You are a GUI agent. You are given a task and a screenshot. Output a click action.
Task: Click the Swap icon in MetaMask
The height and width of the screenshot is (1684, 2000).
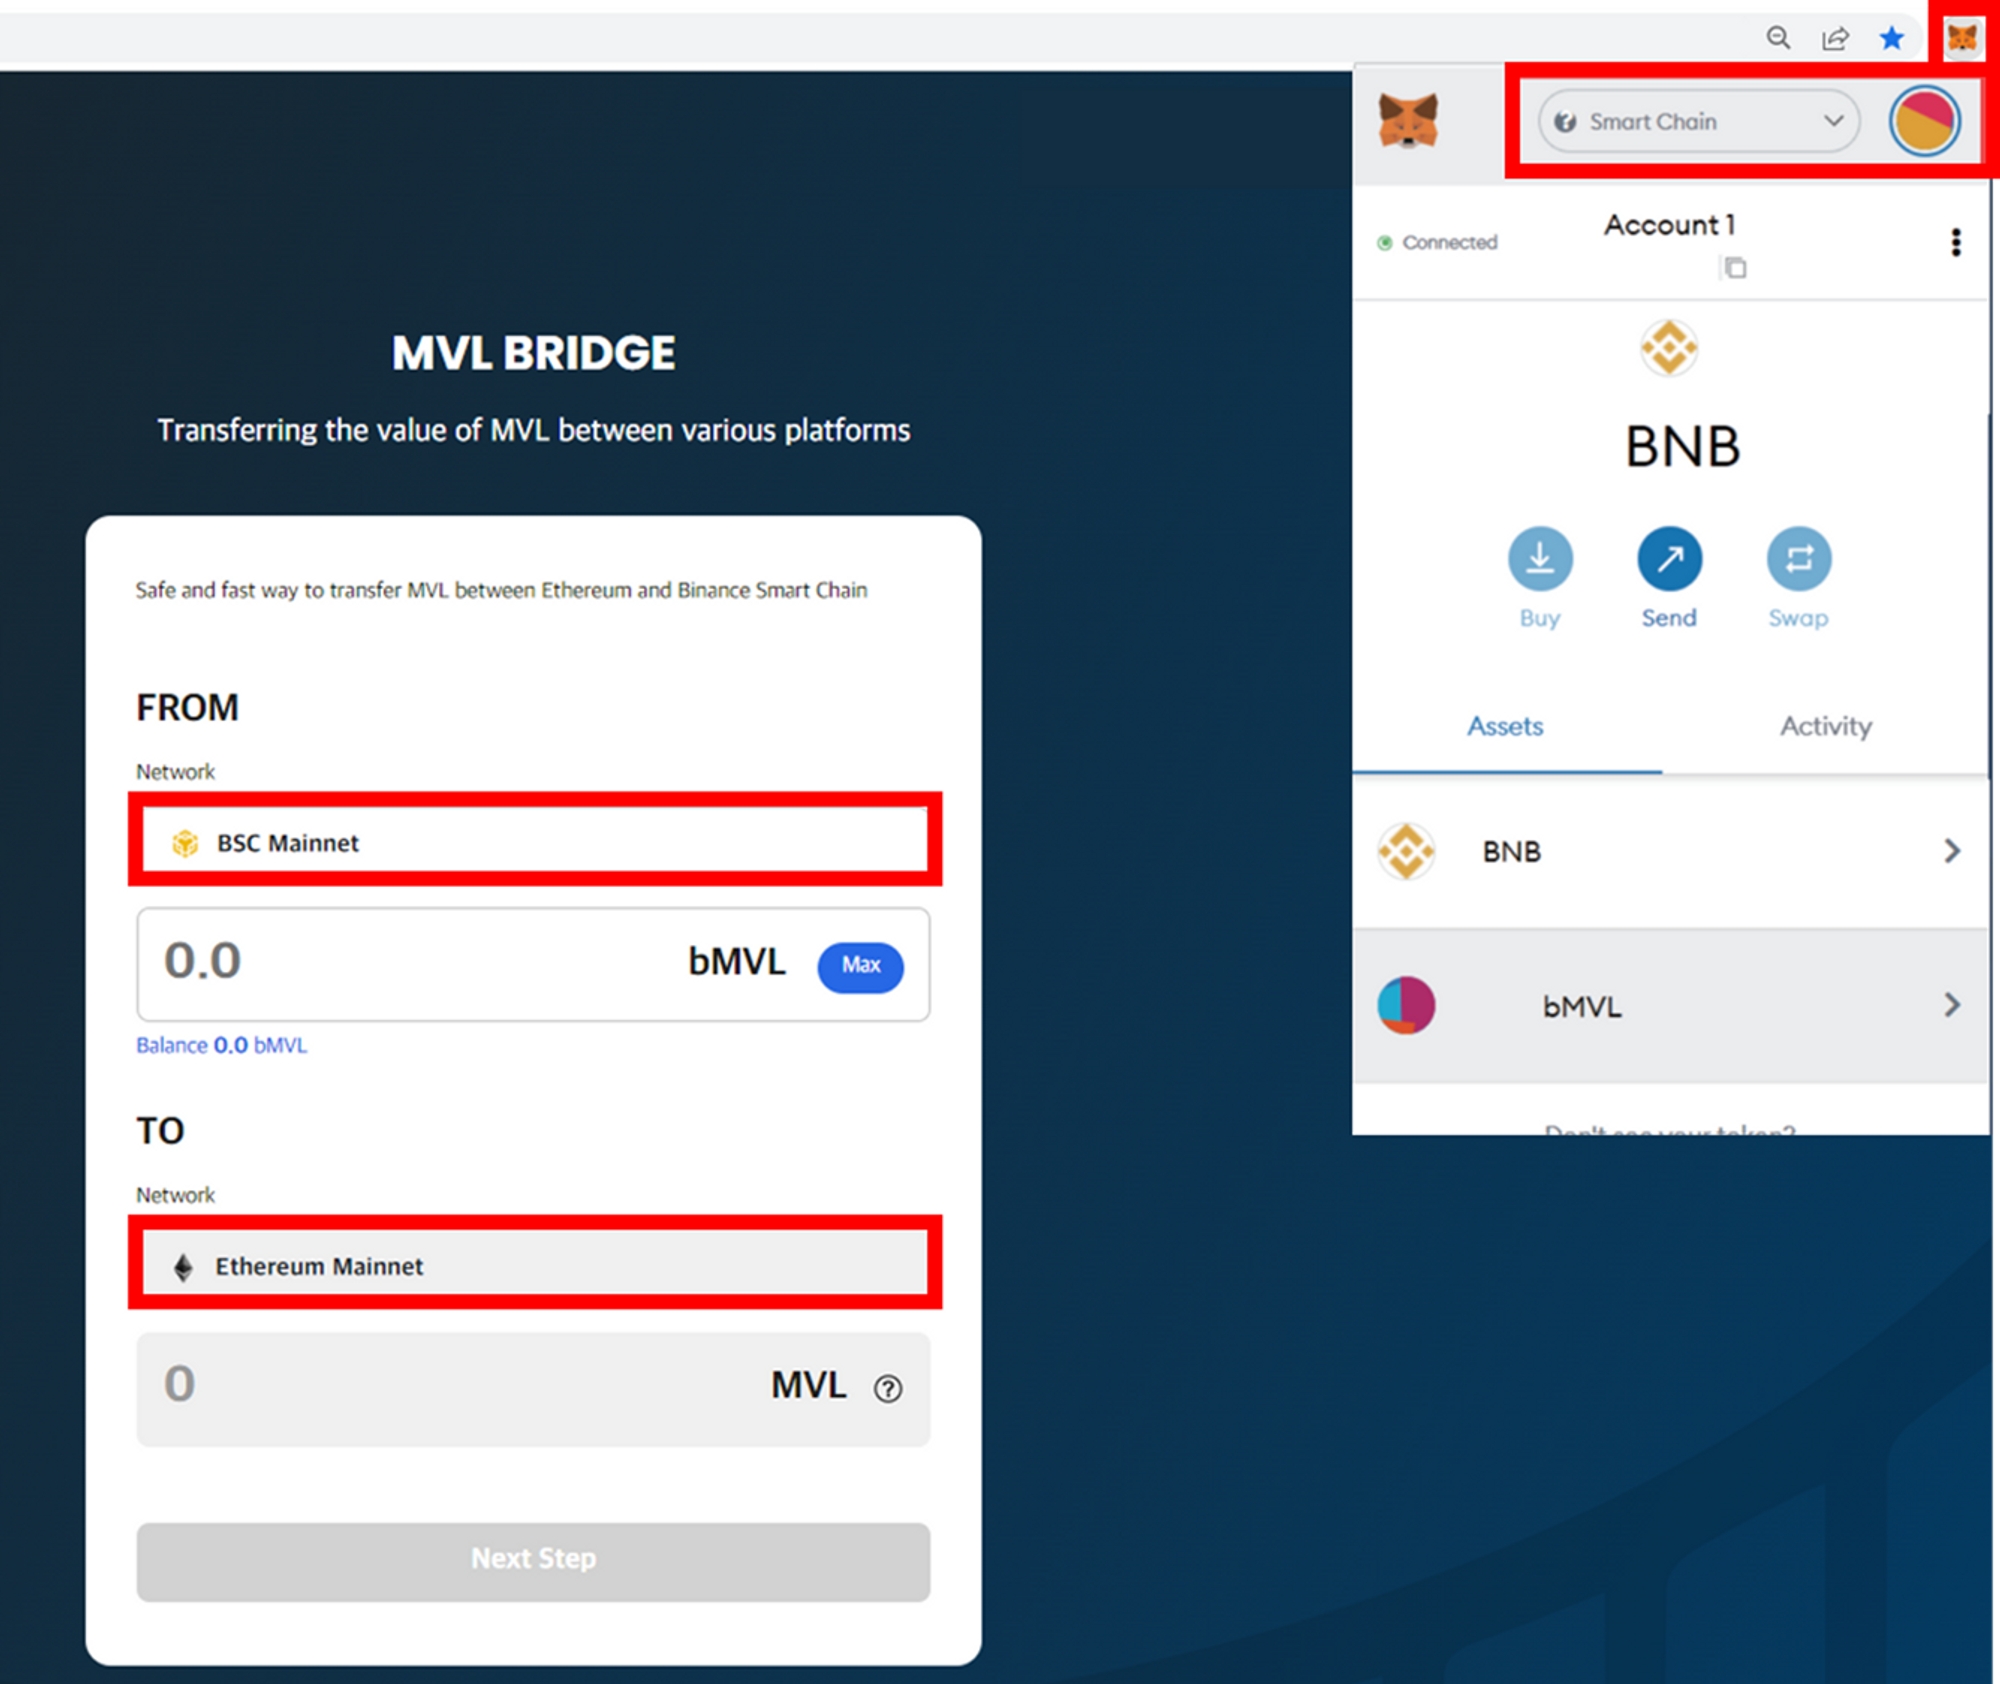coord(1799,558)
